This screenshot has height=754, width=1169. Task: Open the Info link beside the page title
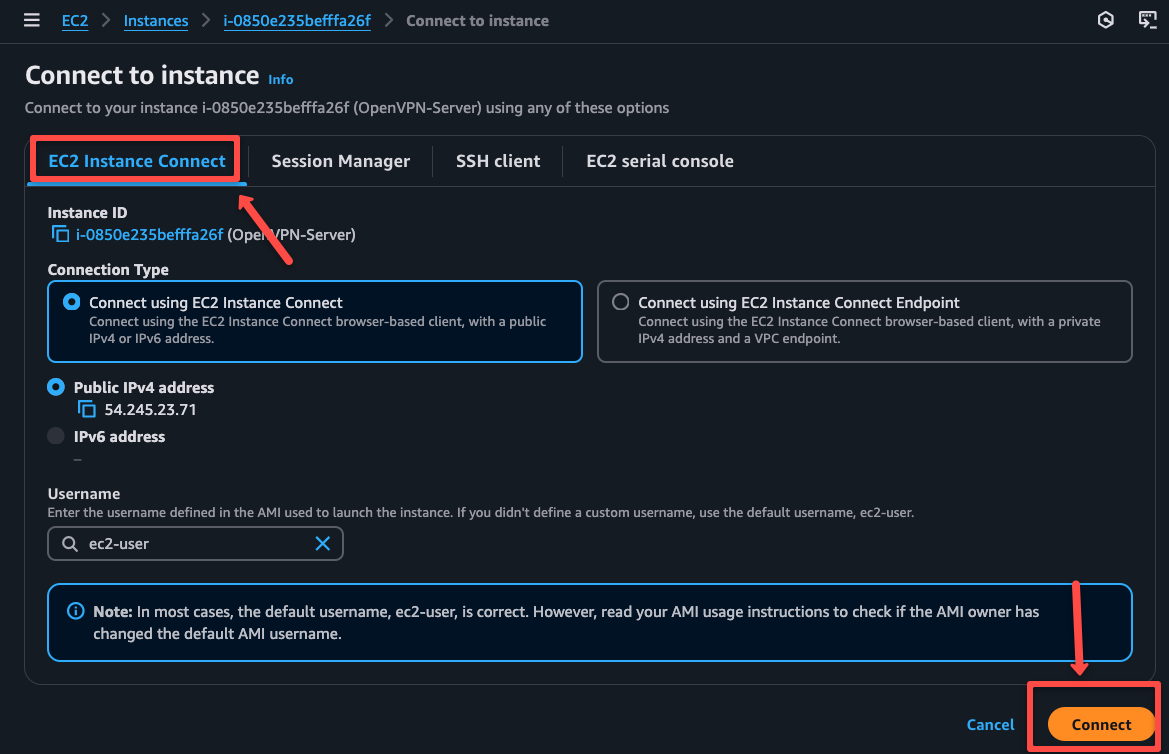[280, 79]
